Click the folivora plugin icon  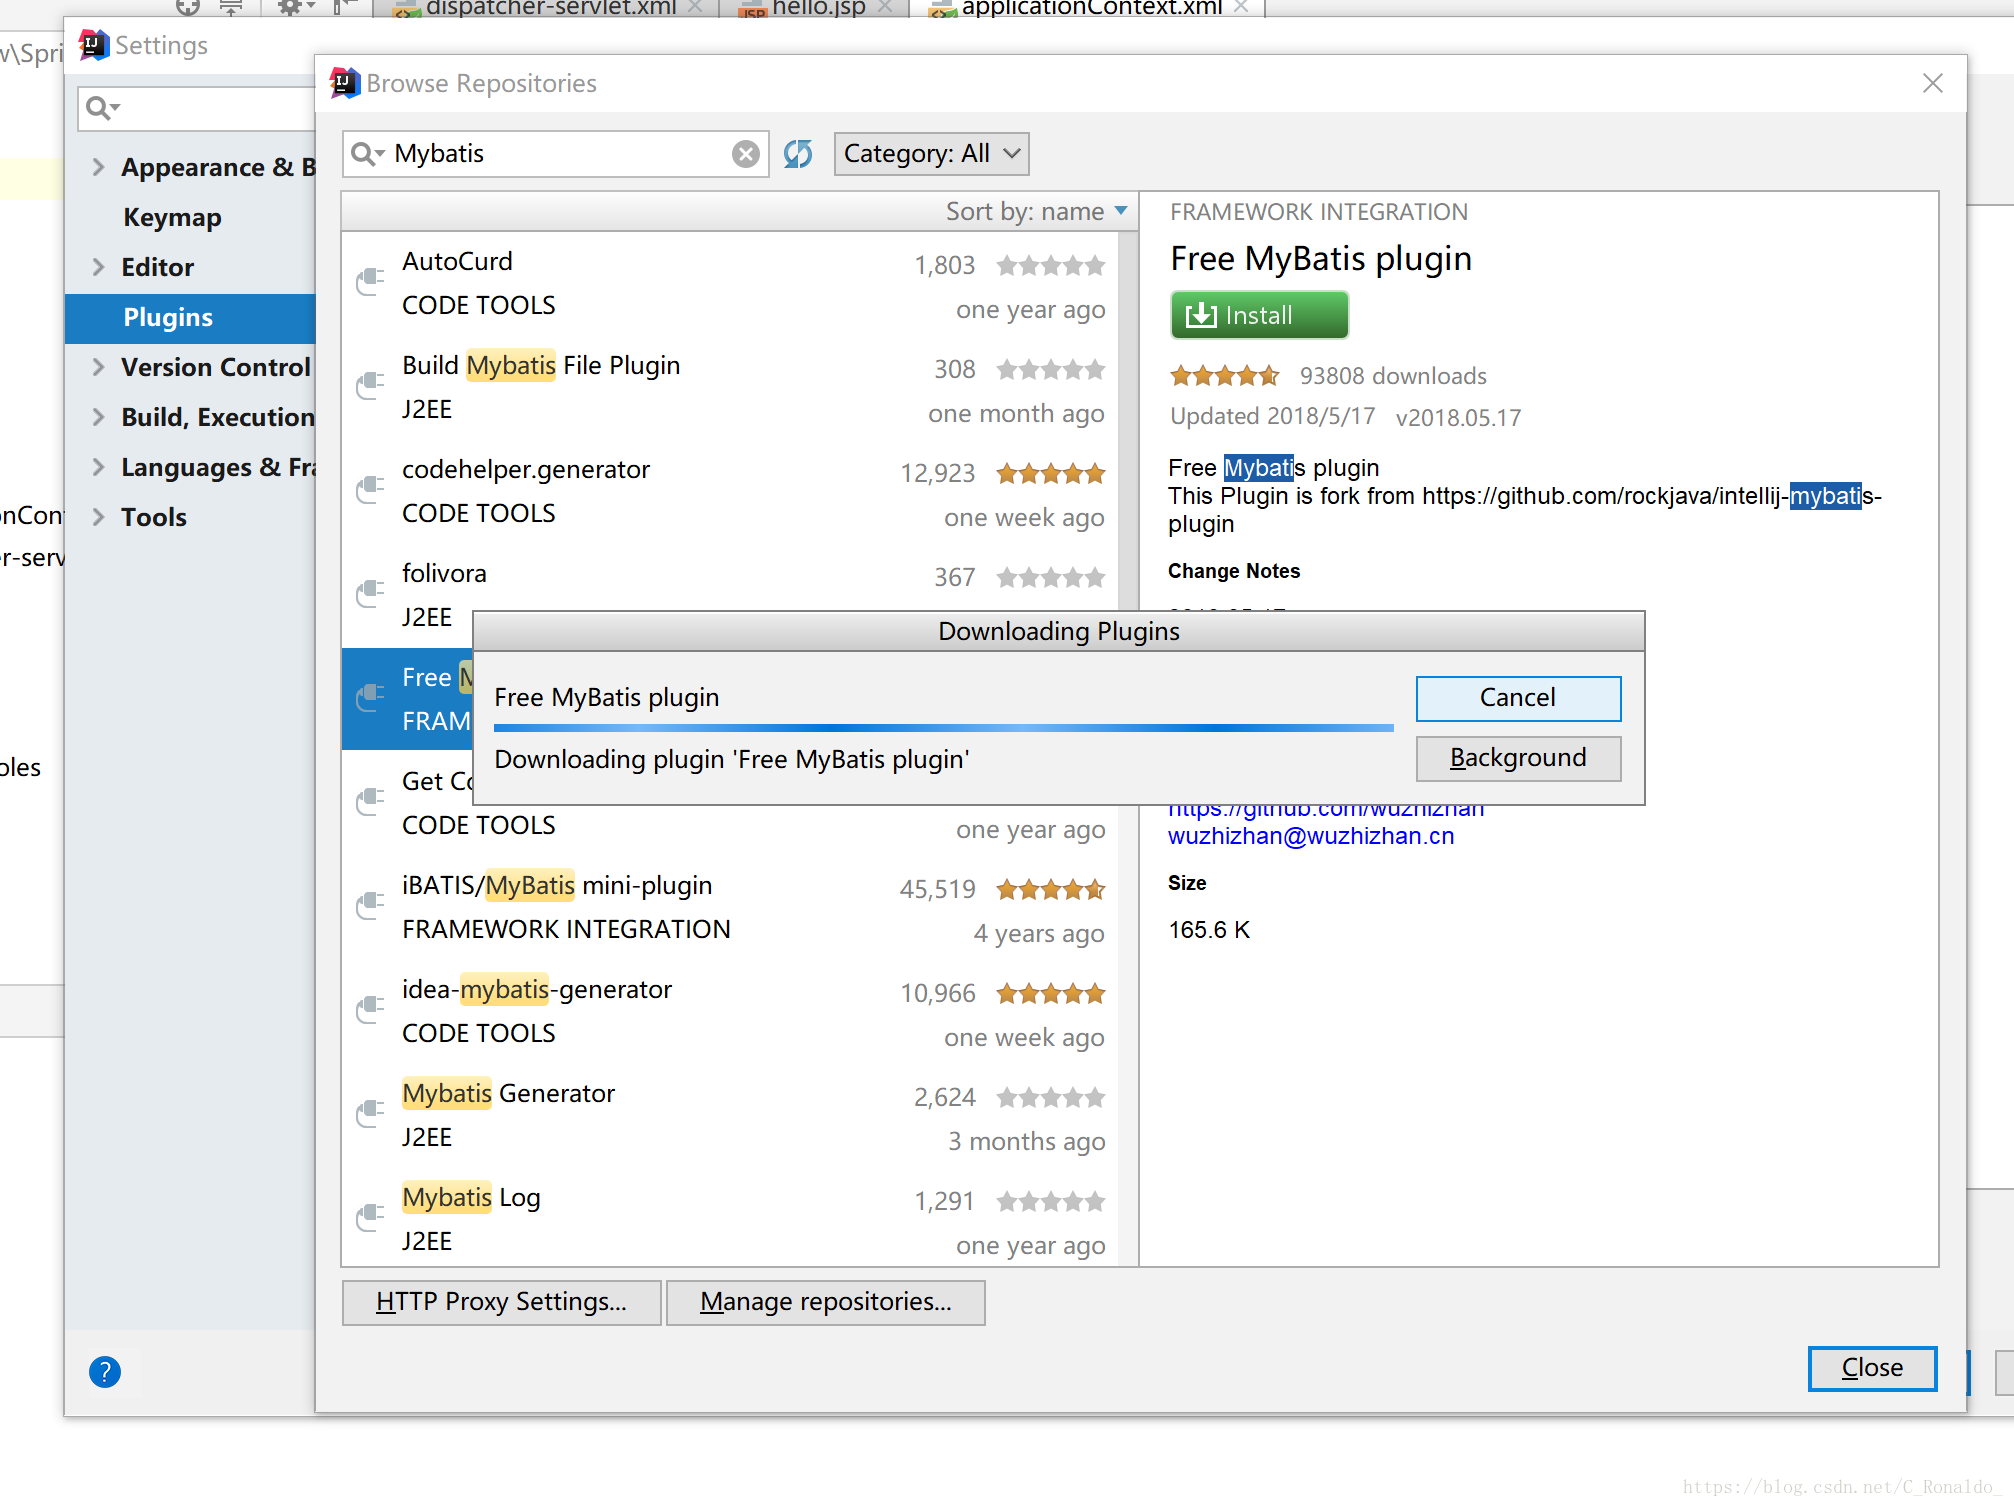pos(371,593)
